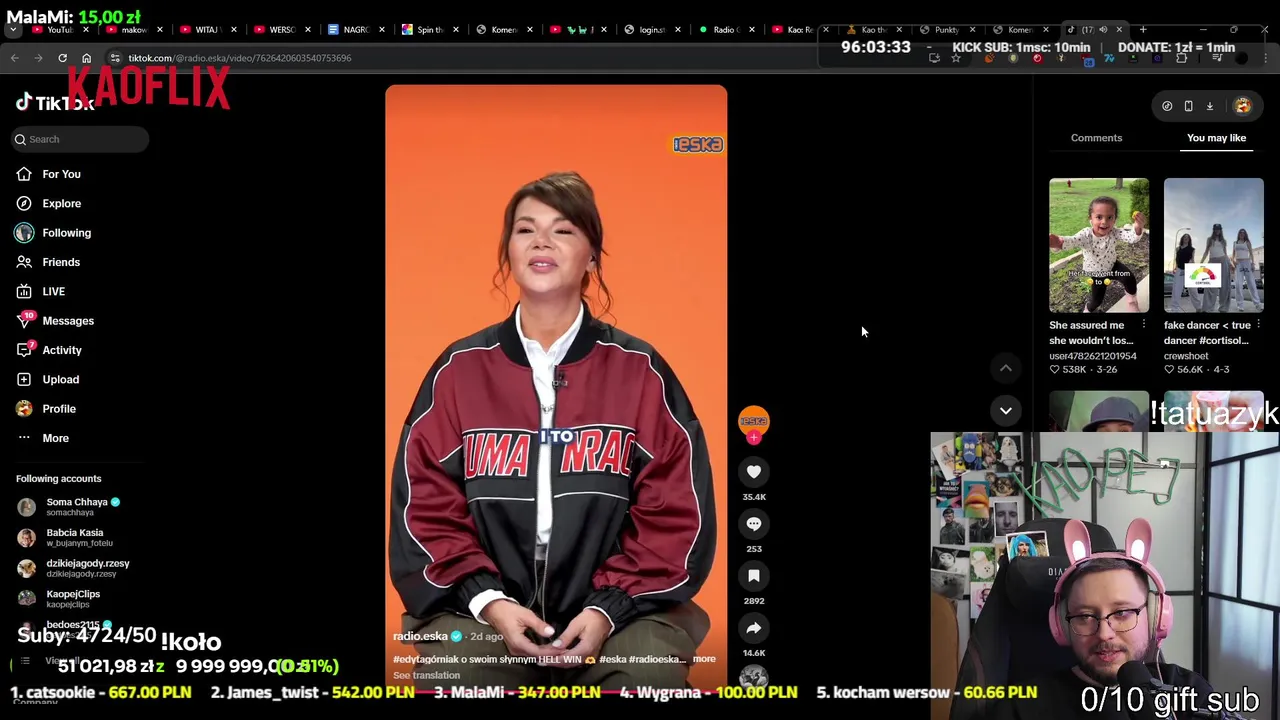Open the browser extensions puzzle icon
Image resolution: width=1280 pixels, height=720 pixels.
(1181, 58)
